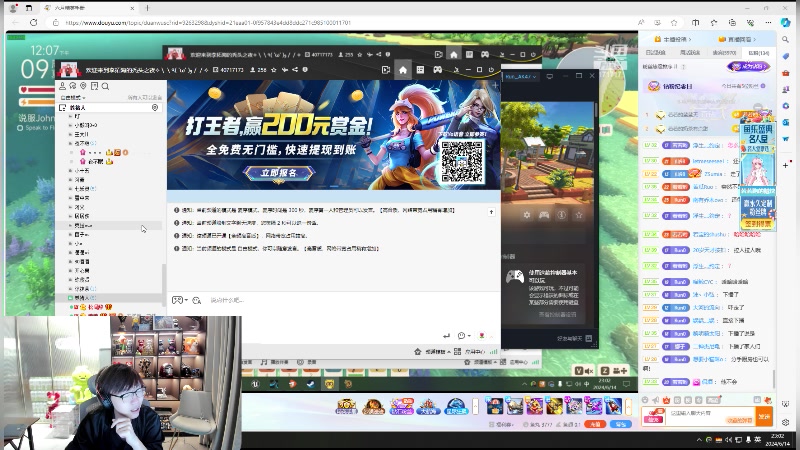Click the video record icon left of home
This screenshot has width=800, height=450.
point(386,70)
